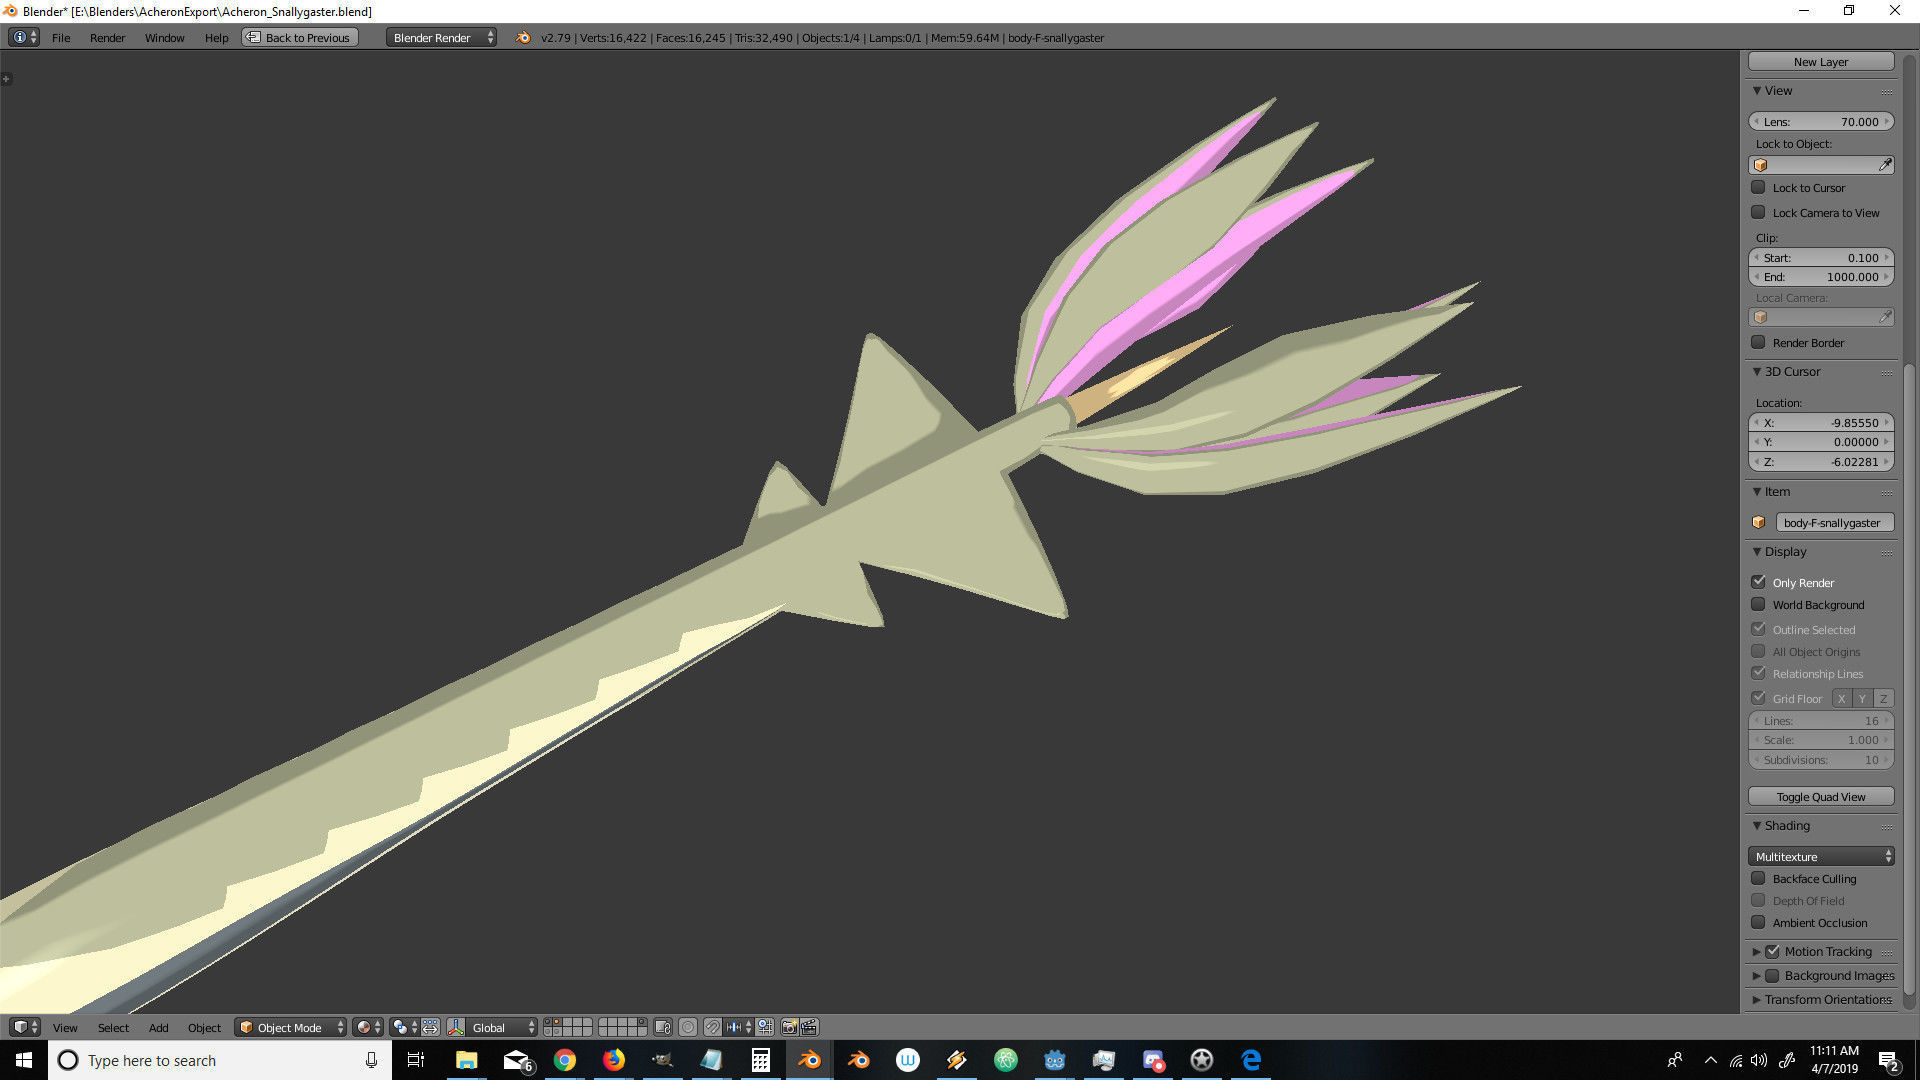Toggle proportional editing icon
This screenshot has height=1080, width=1920.
[x=688, y=1027]
